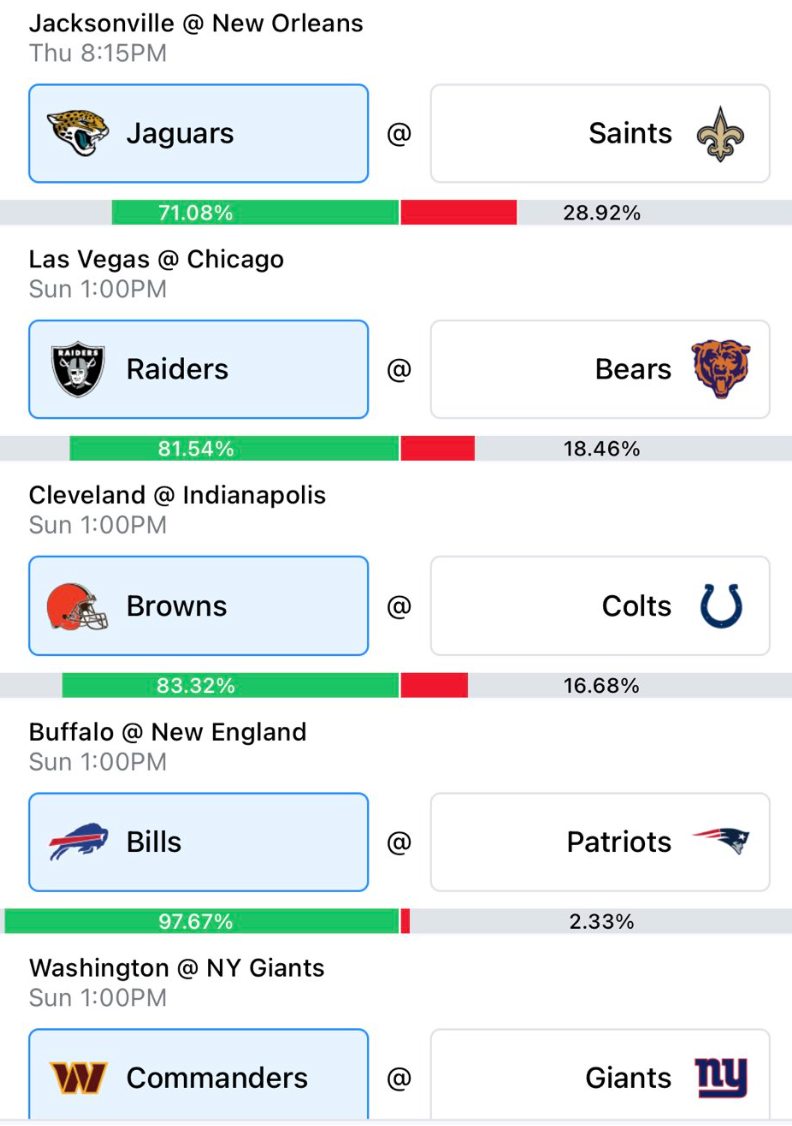This screenshot has width=792, height=1126.
Task: Click the Raiders shield logo
Action: coord(78,369)
